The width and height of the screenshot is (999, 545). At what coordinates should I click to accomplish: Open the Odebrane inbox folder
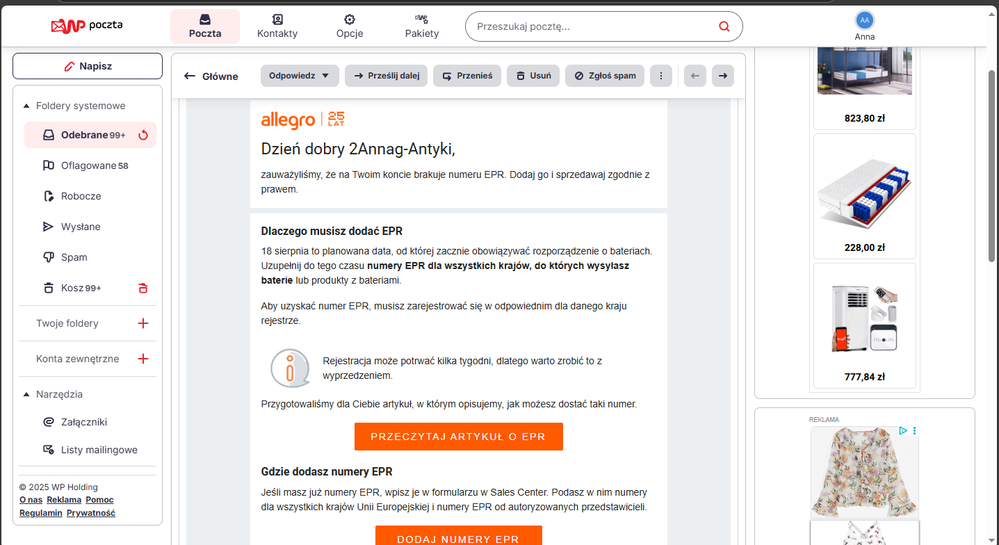pos(90,135)
